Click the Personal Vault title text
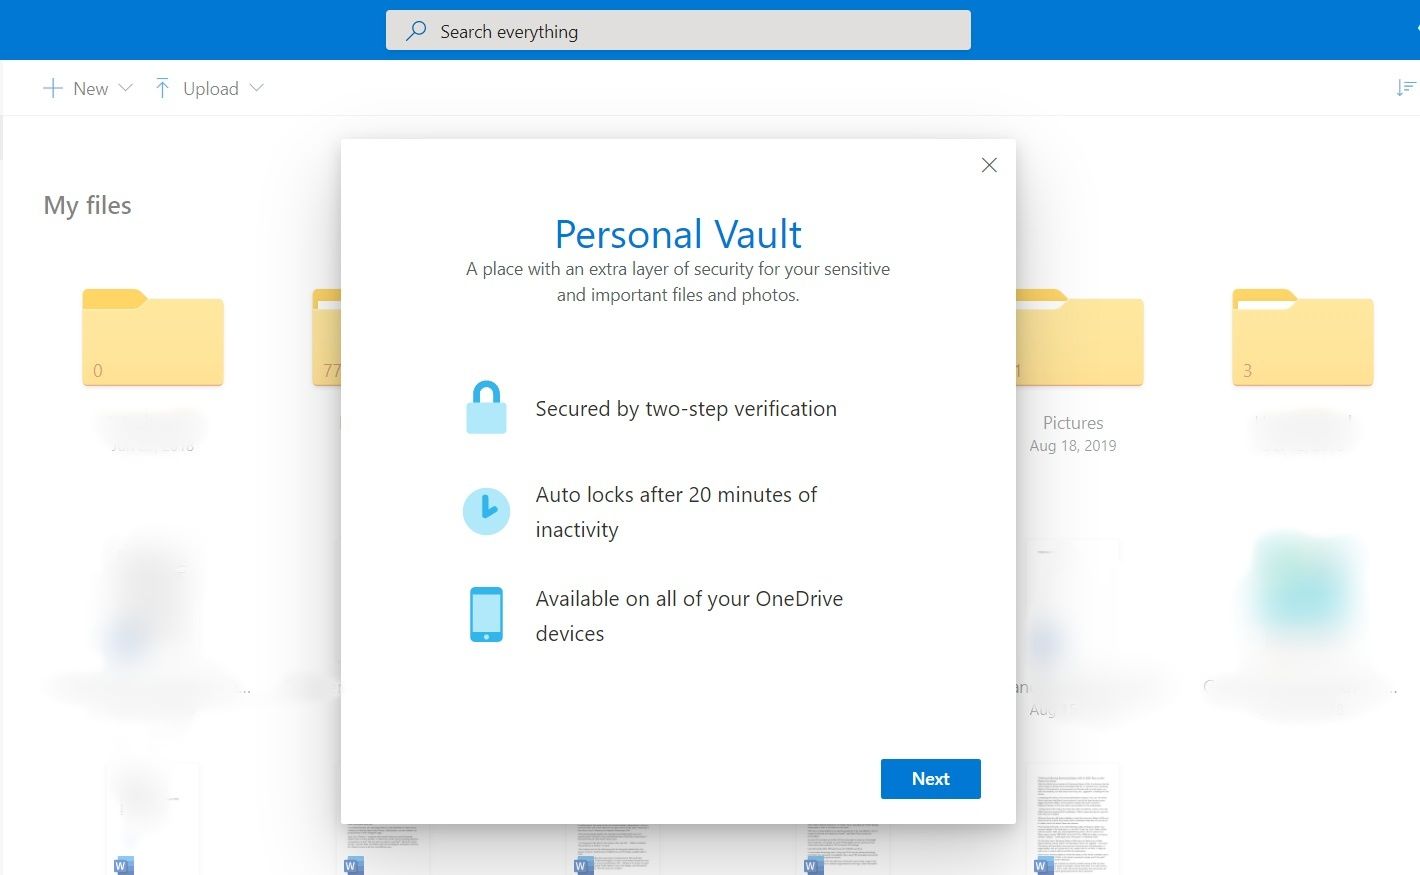Screen dimensions: 1420x875 click(678, 234)
